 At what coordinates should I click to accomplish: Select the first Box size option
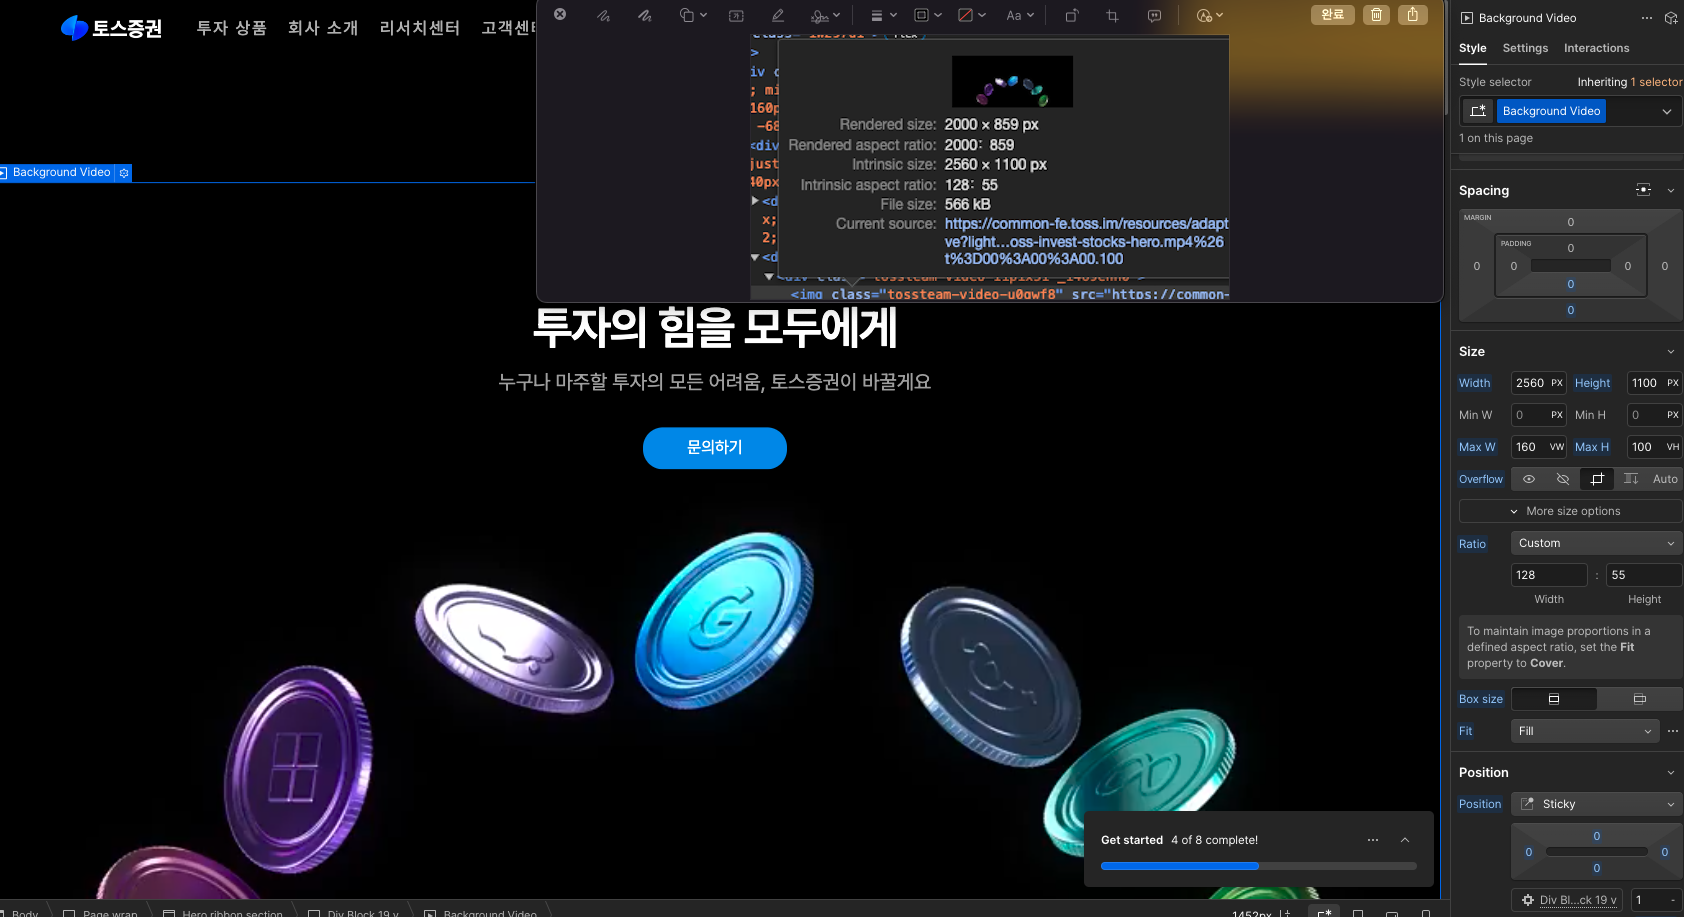(x=1554, y=699)
